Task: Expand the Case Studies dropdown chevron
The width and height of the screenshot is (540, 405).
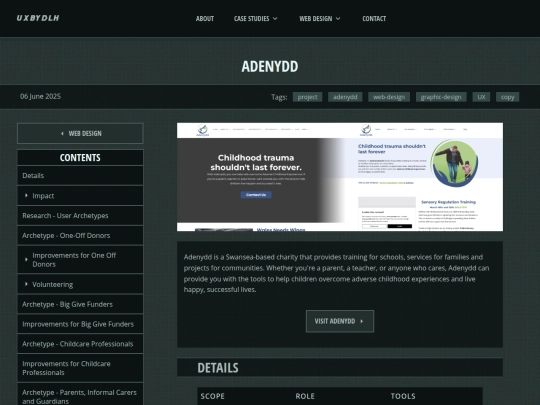Action: [x=275, y=19]
